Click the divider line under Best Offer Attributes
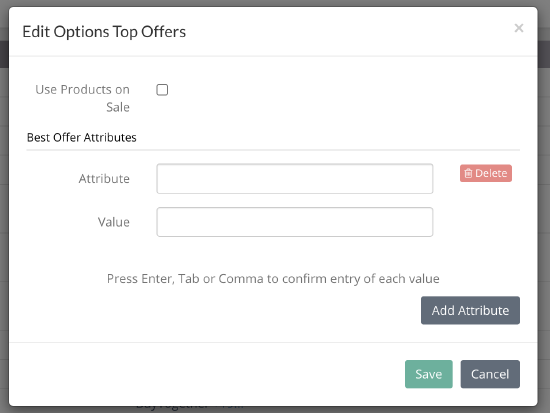 click(273, 150)
